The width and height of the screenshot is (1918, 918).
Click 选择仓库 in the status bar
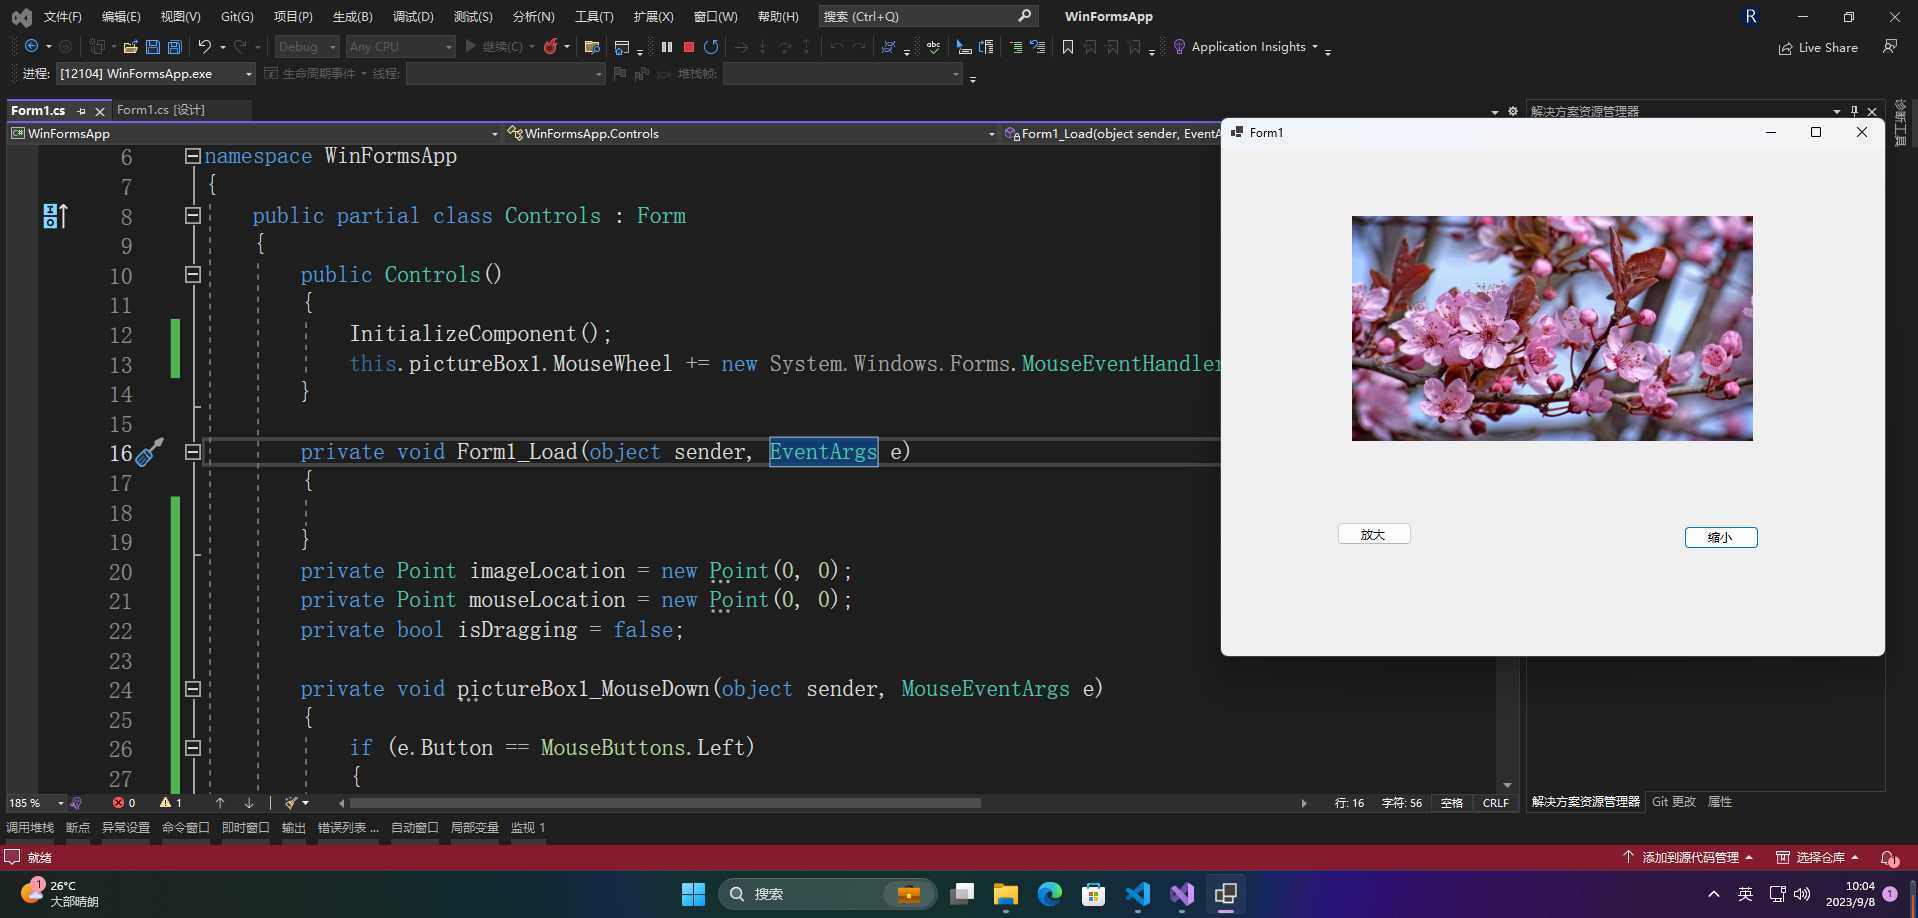point(1817,858)
